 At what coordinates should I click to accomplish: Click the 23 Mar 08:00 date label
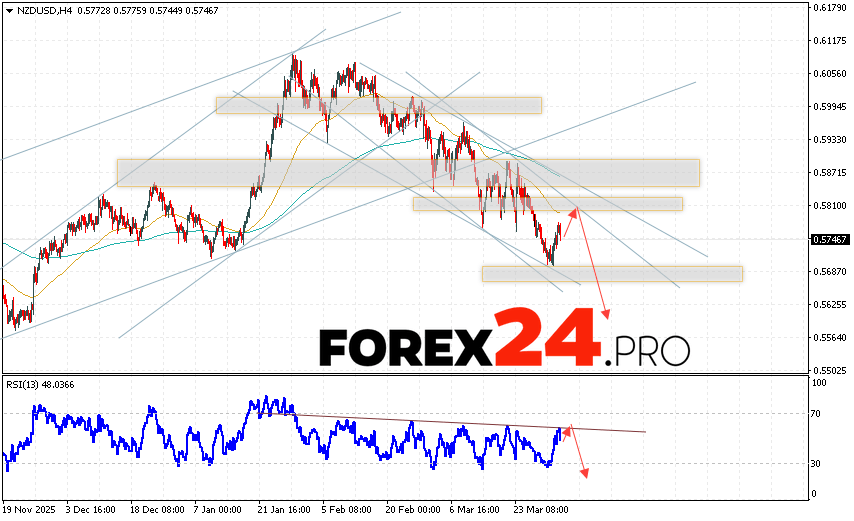click(x=543, y=508)
